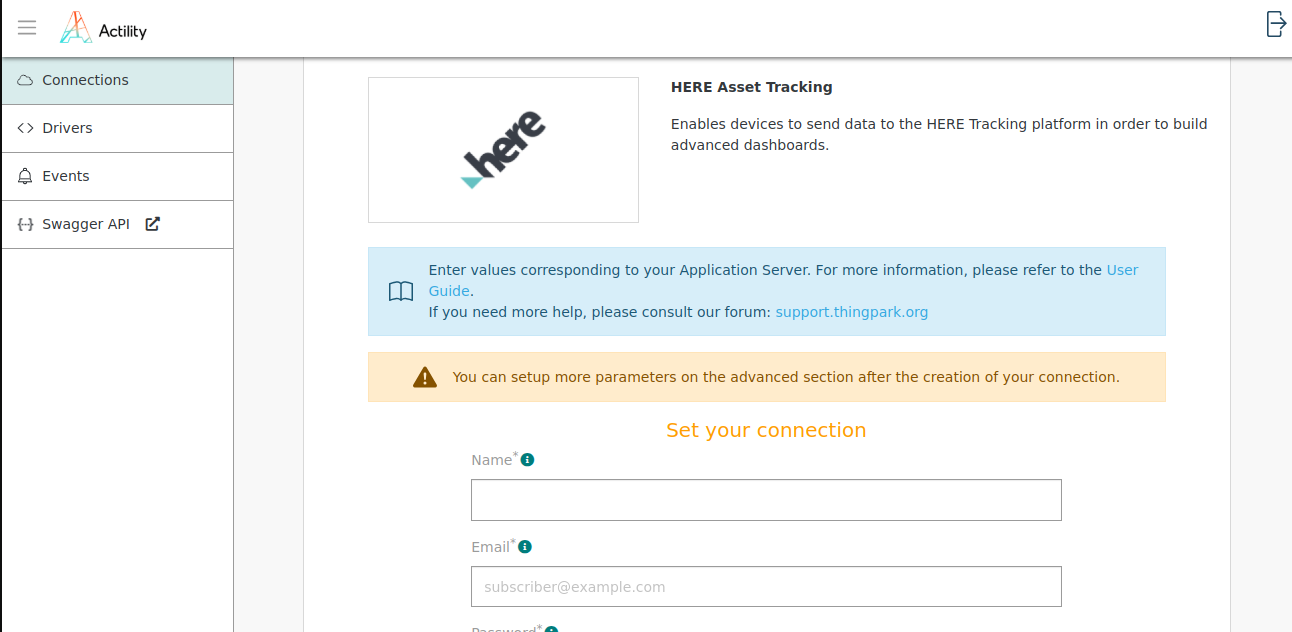Click the braces icon beside Swagger API

[x=26, y=224]
